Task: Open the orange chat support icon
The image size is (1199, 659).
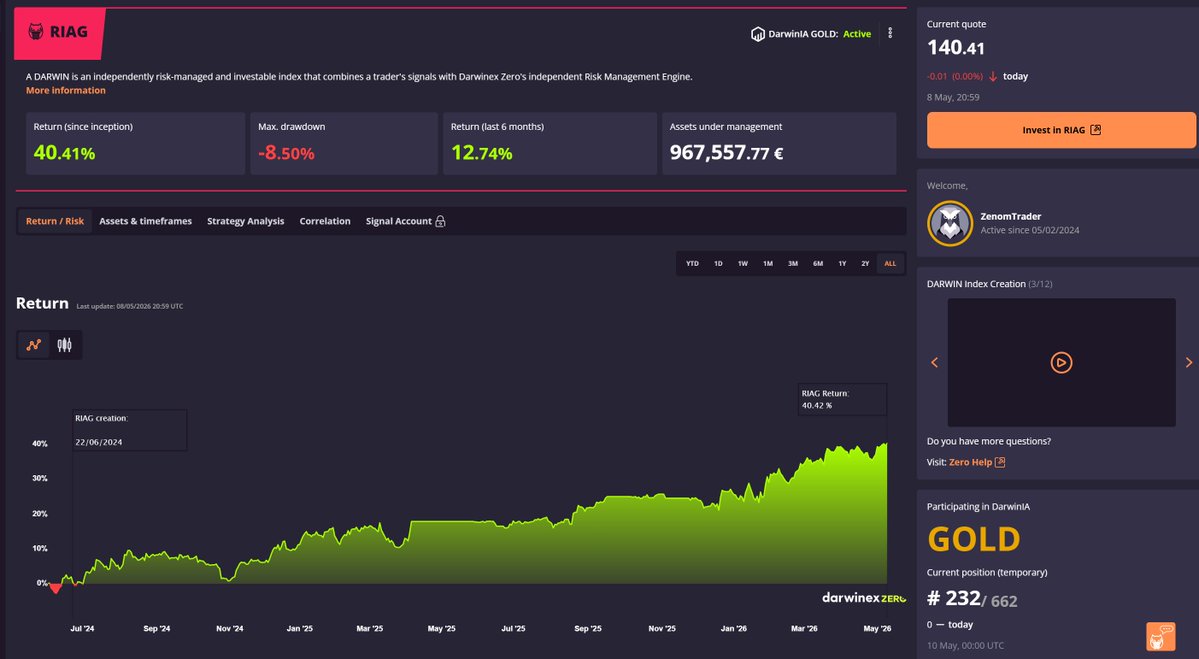Action: tap(1160, 636)
